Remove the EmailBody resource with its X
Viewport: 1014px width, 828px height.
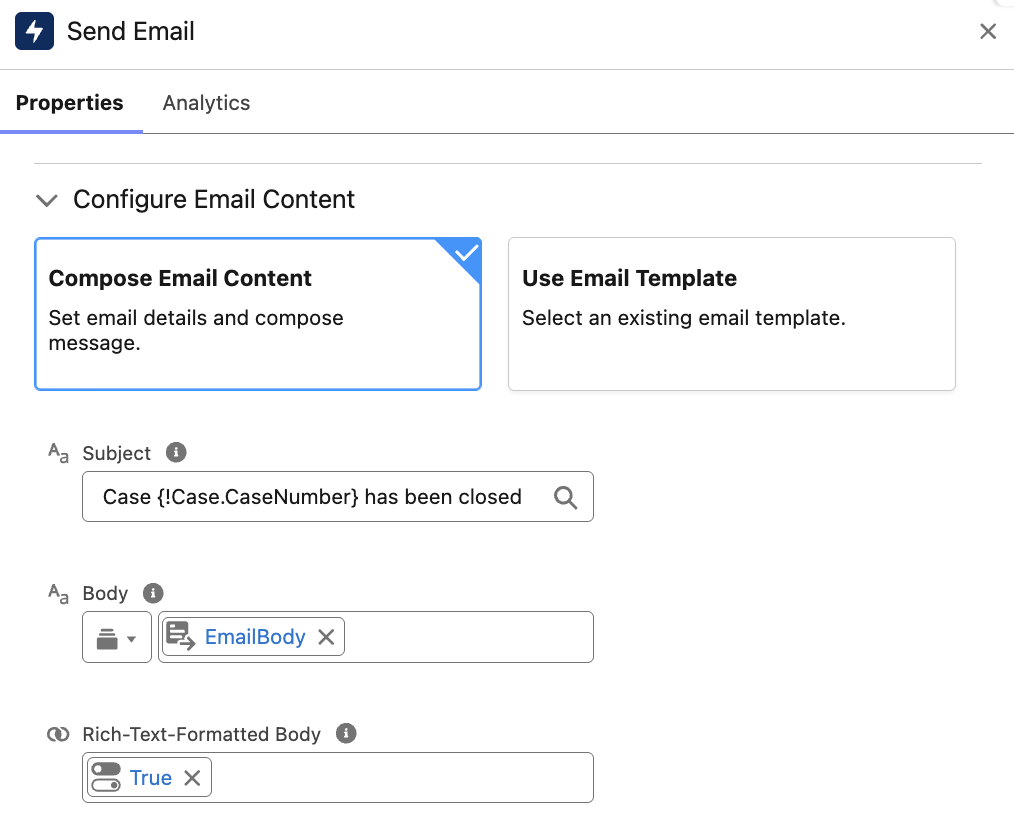tap(326, 636)
